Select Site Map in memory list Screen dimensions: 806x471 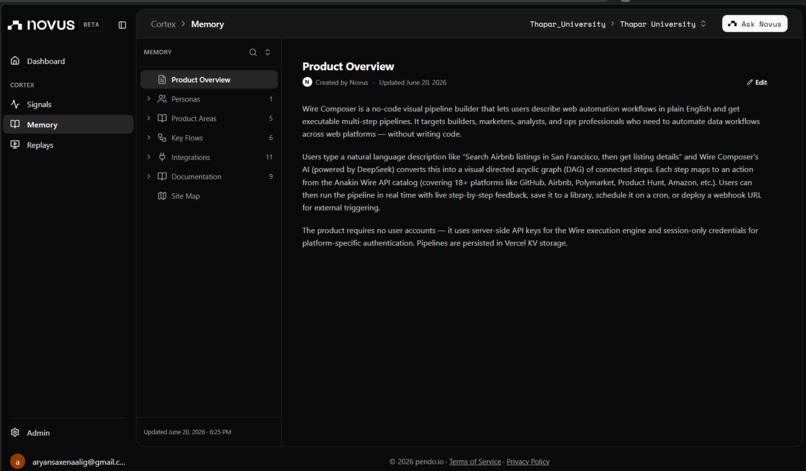pos(209,196)
